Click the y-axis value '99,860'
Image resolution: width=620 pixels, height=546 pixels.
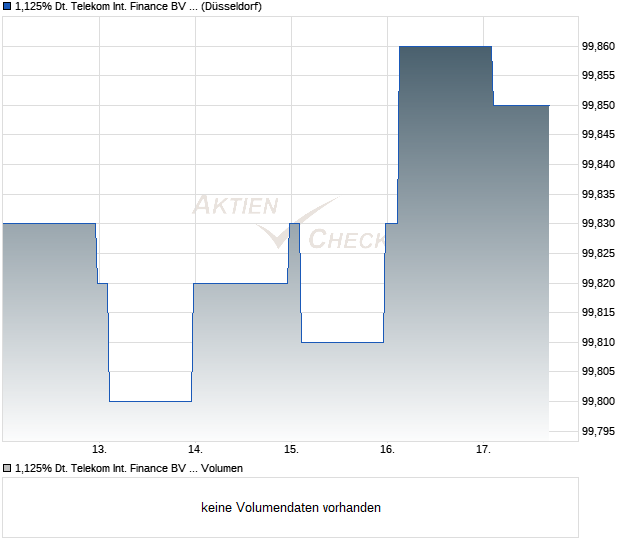pos(598,46)
